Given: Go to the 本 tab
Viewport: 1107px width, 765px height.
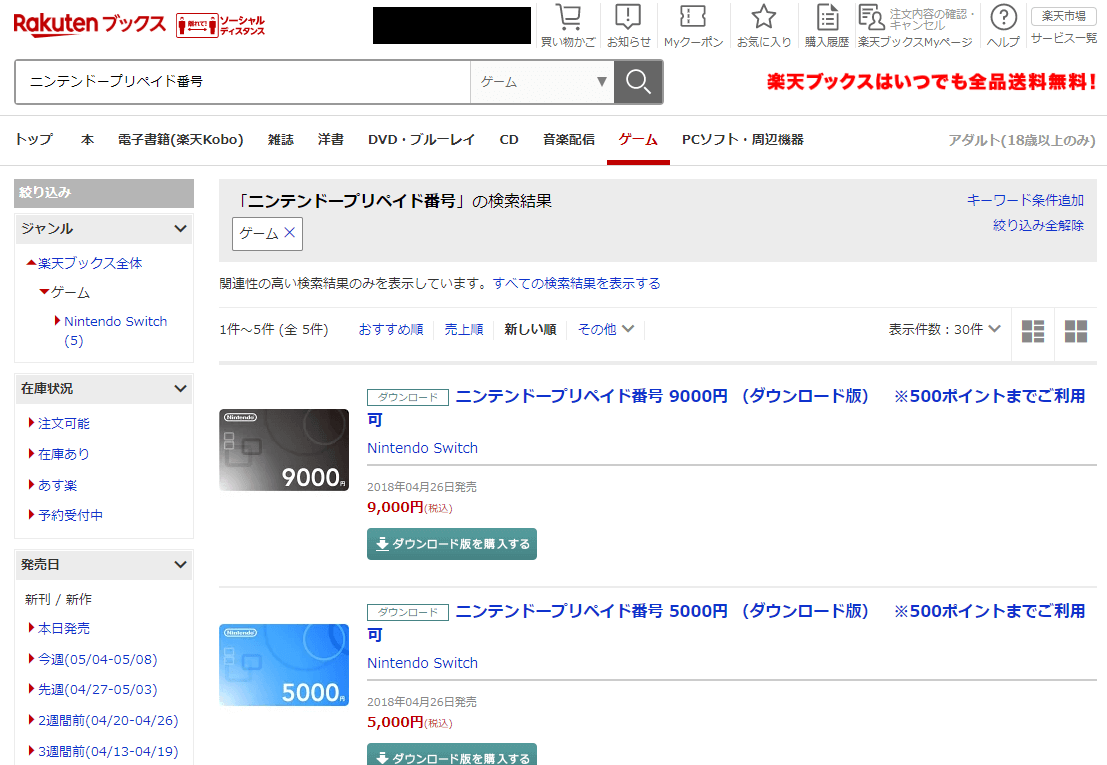Looking at the screenshot, I should click(87, 140).
